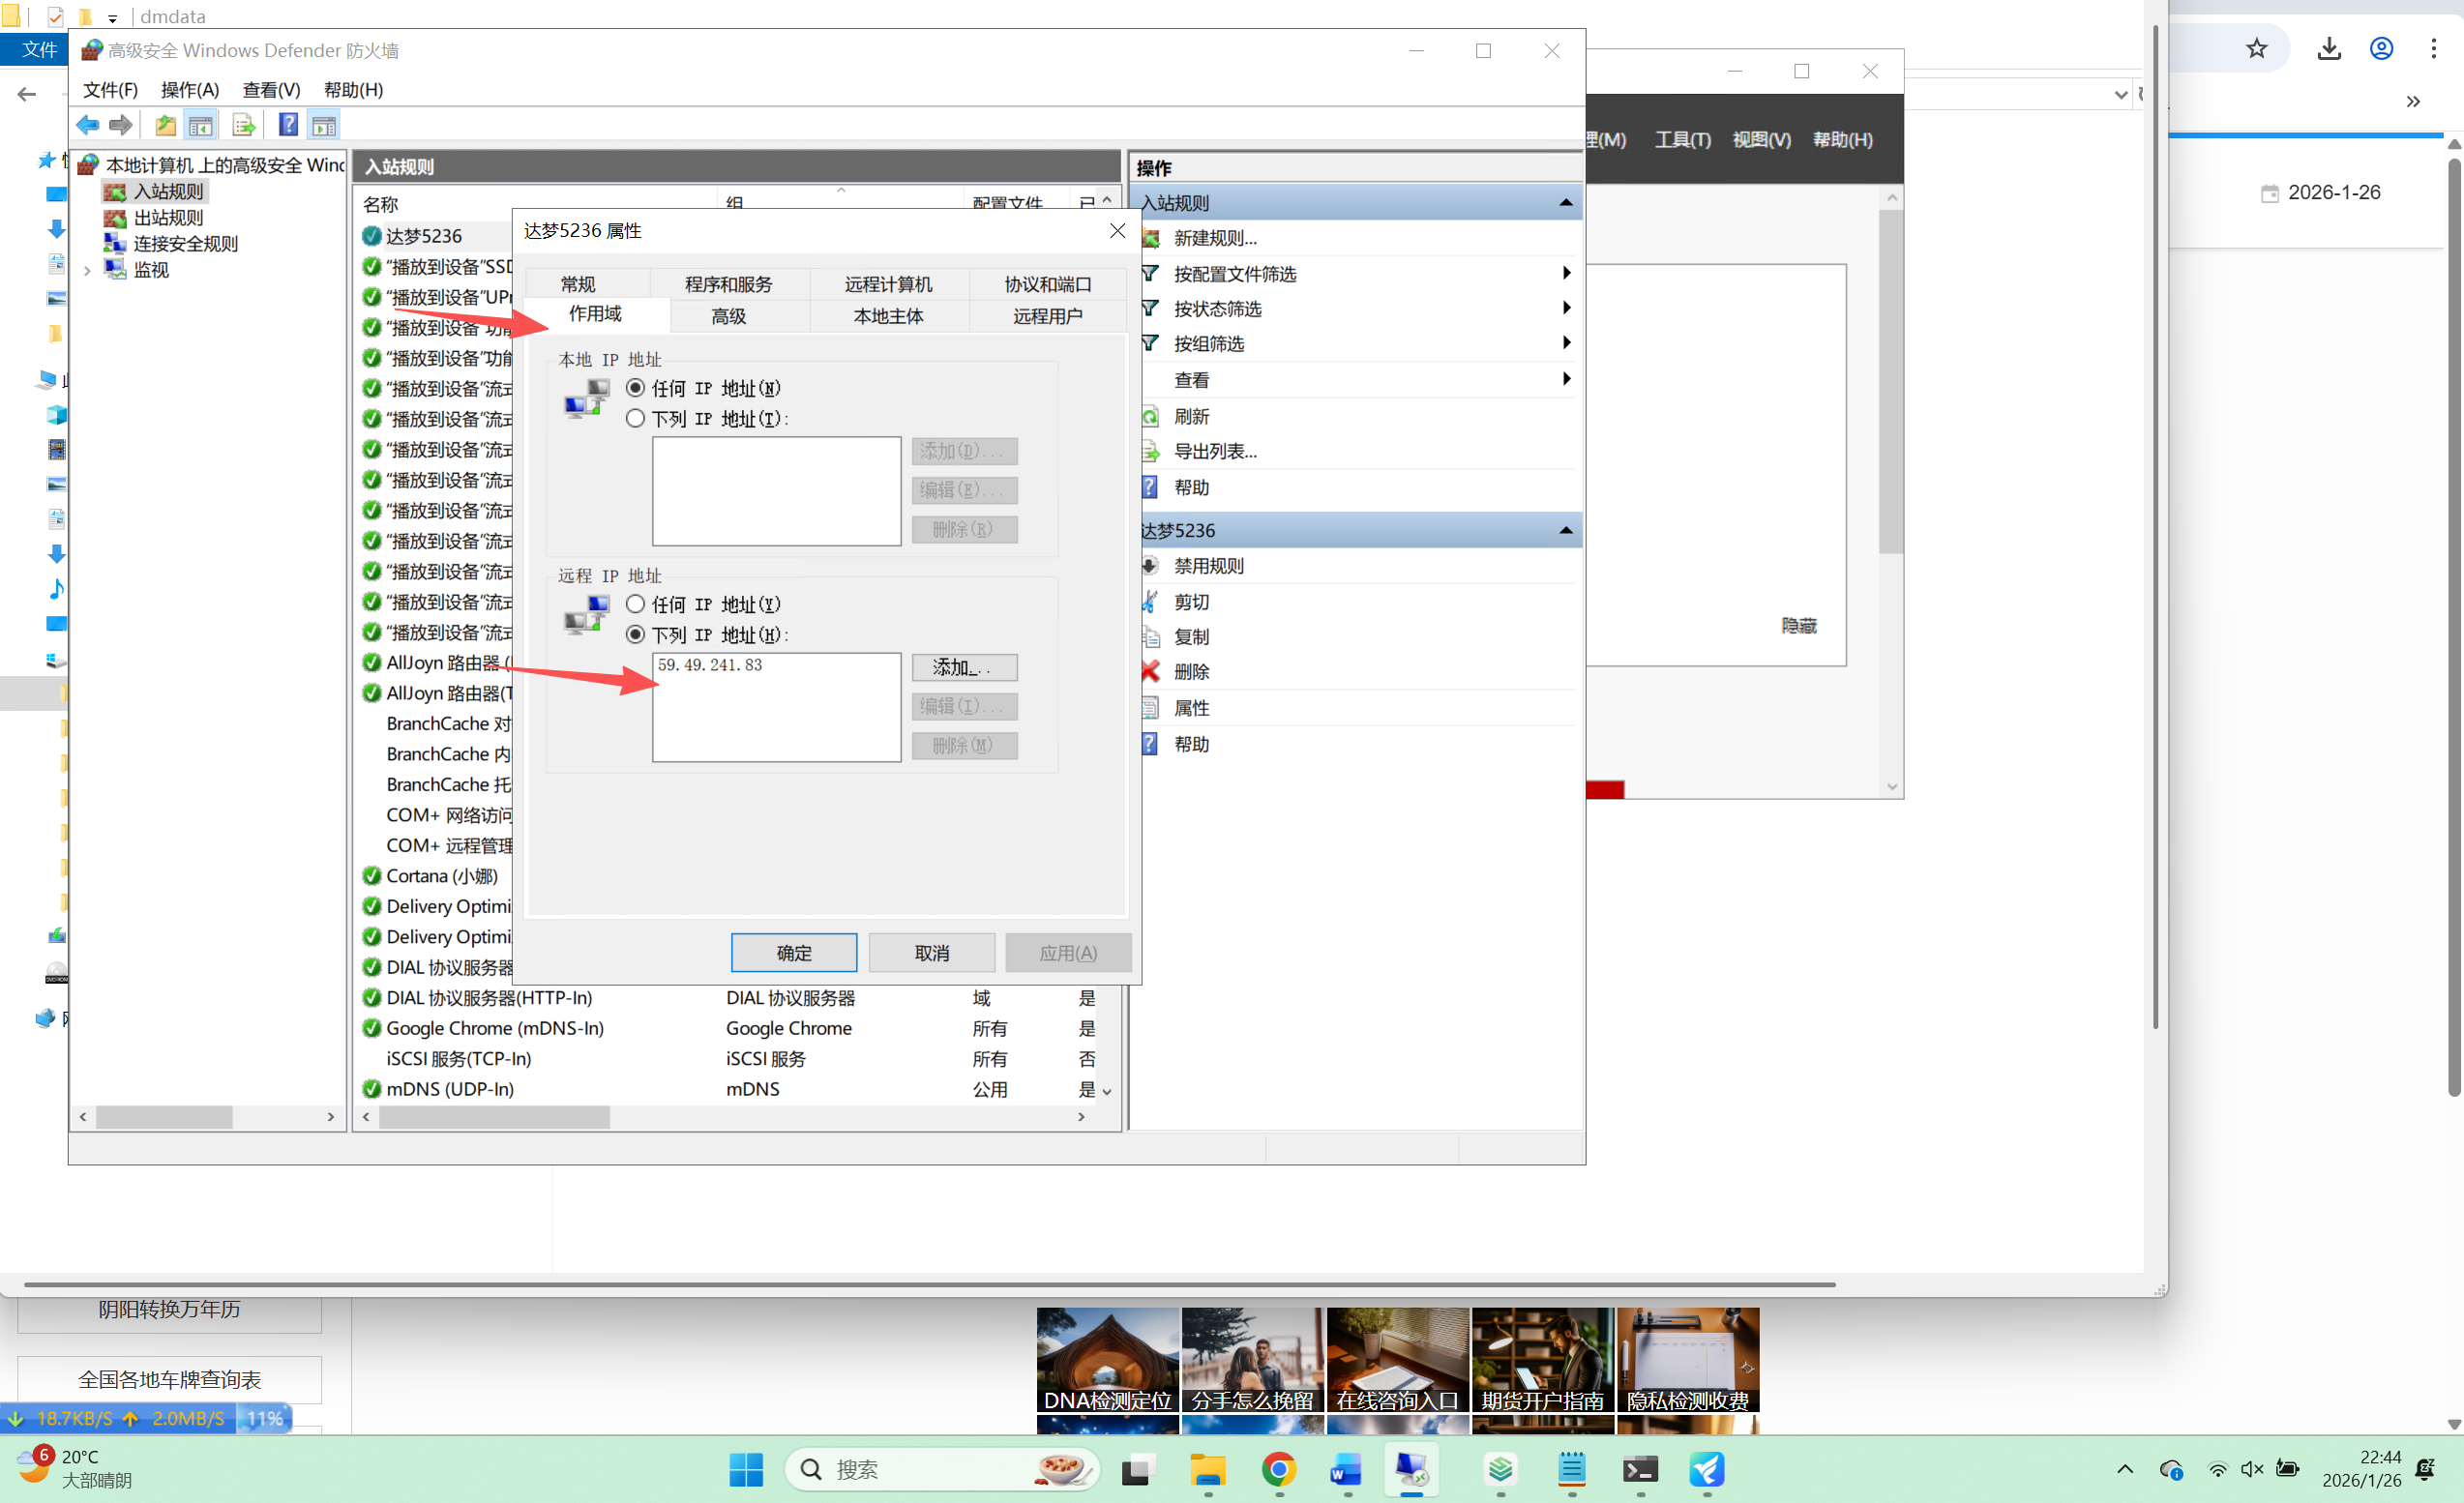This screenshot has width=2464, height=1503.
Task: Click the blue help toolbar icon
Action: [x=288, y=125]
